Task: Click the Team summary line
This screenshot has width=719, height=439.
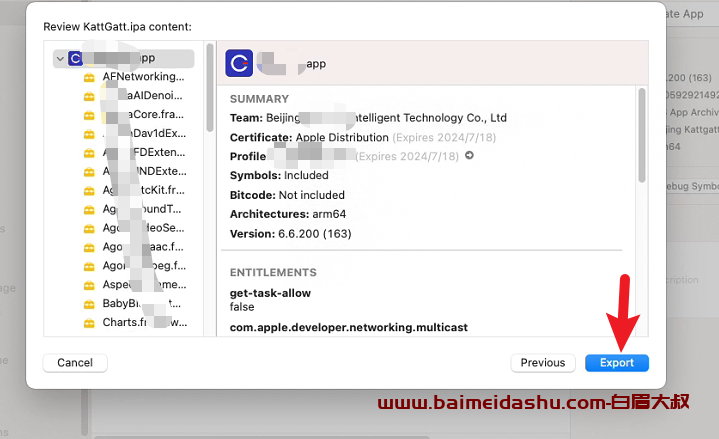Action: tap(368, 118)
